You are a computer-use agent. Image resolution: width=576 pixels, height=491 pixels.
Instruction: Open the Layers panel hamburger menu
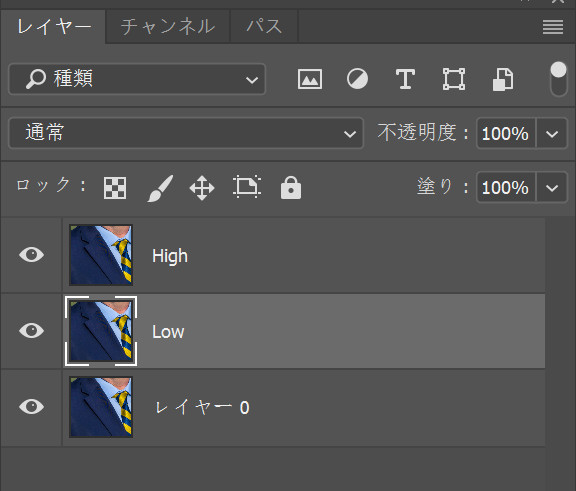coord(553,27)
